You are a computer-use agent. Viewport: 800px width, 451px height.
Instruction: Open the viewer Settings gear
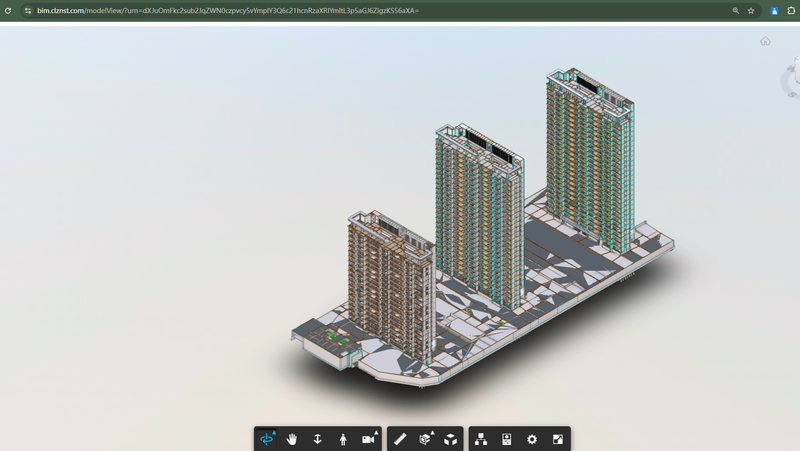[532, 439]
